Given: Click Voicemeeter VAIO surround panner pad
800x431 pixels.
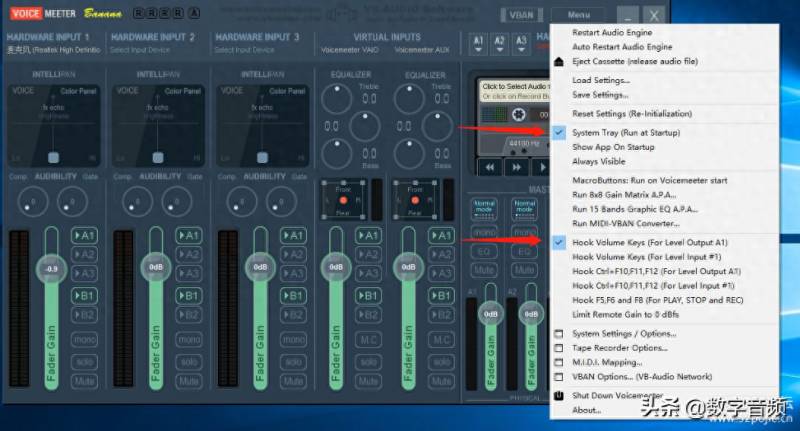Looking at the screenshot, I should [x=343, y=199].
